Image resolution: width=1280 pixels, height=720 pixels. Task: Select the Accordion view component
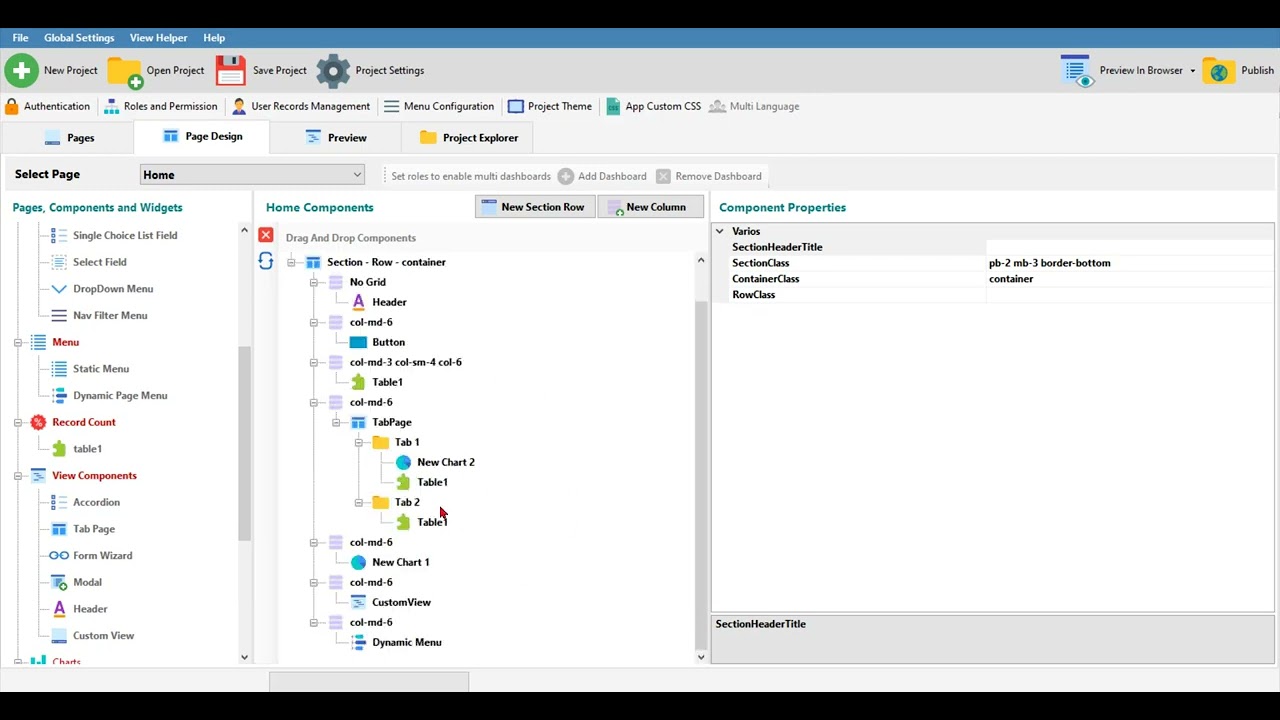click(x=96, y=502)
